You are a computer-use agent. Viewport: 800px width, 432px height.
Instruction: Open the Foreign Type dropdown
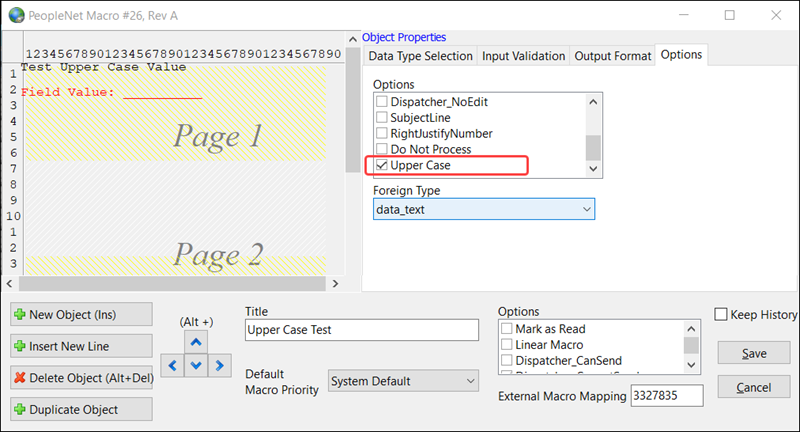484,209
